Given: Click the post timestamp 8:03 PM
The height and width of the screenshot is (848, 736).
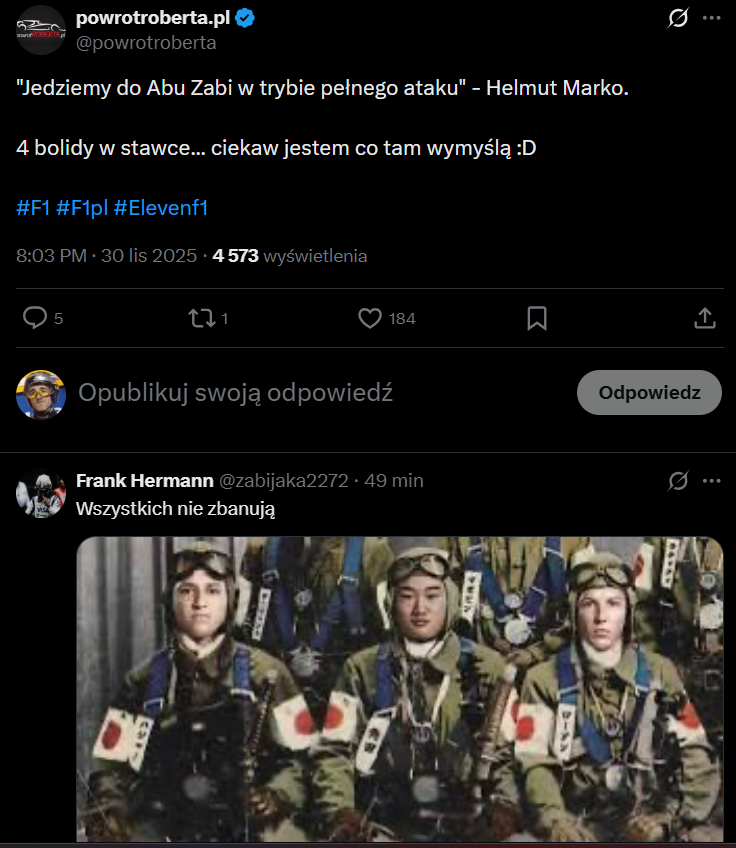Looking at the screenshot, I should (x=51, y=256).
